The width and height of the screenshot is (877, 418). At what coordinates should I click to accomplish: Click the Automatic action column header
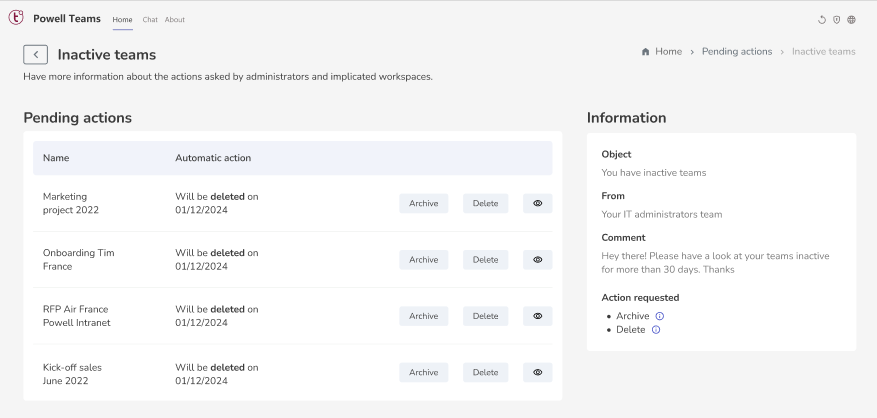coord(213,158)
